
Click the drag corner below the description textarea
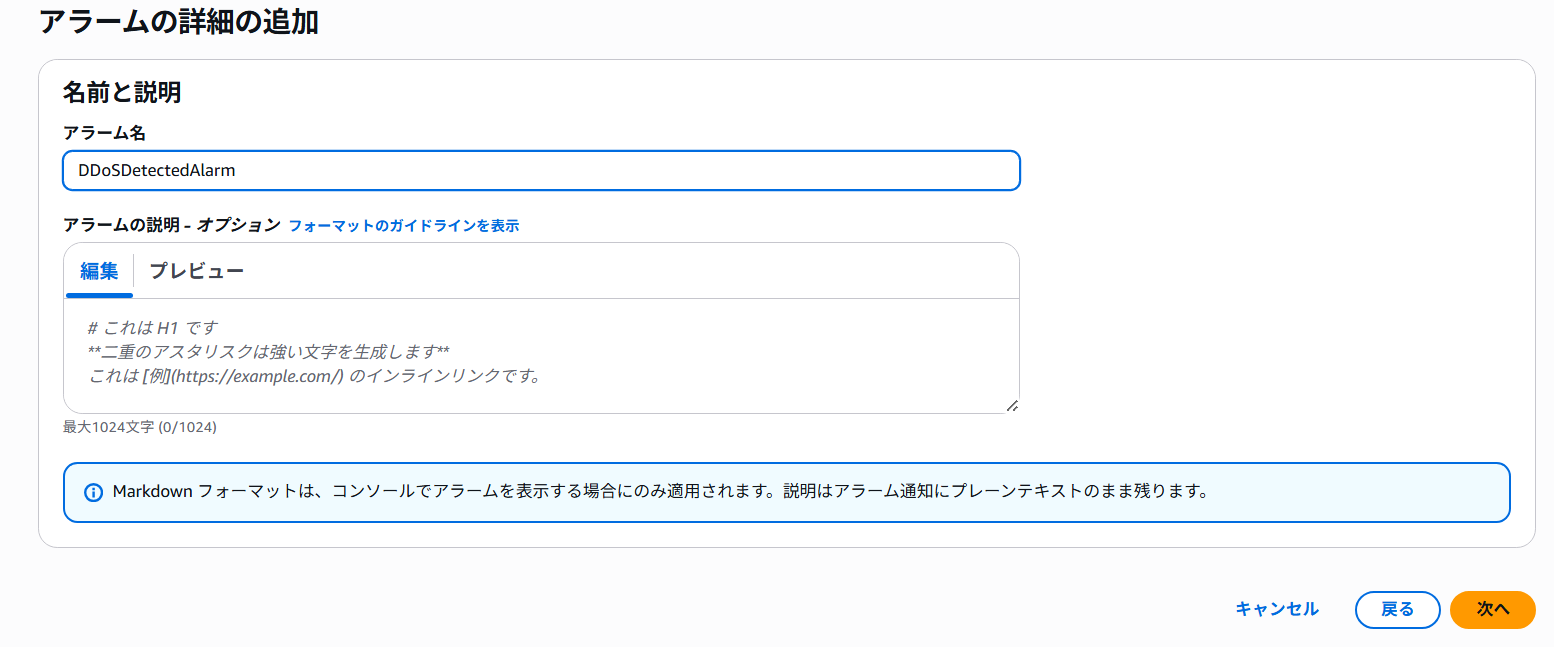click(x=1013, y=406)
